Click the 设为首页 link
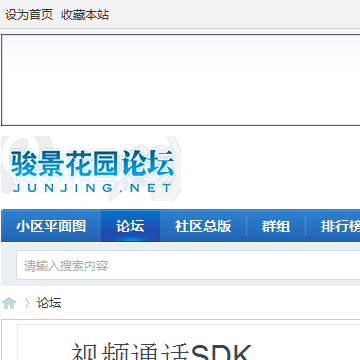360x360 pixels. (x=29, y=15)
